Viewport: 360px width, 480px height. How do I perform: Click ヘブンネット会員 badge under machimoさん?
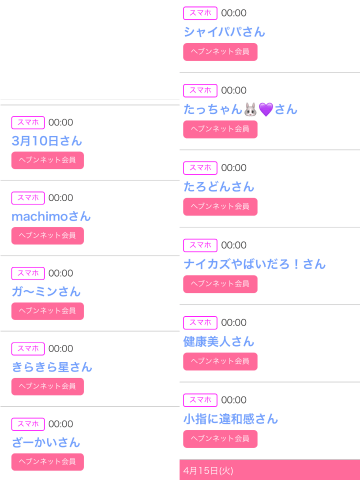48,236
